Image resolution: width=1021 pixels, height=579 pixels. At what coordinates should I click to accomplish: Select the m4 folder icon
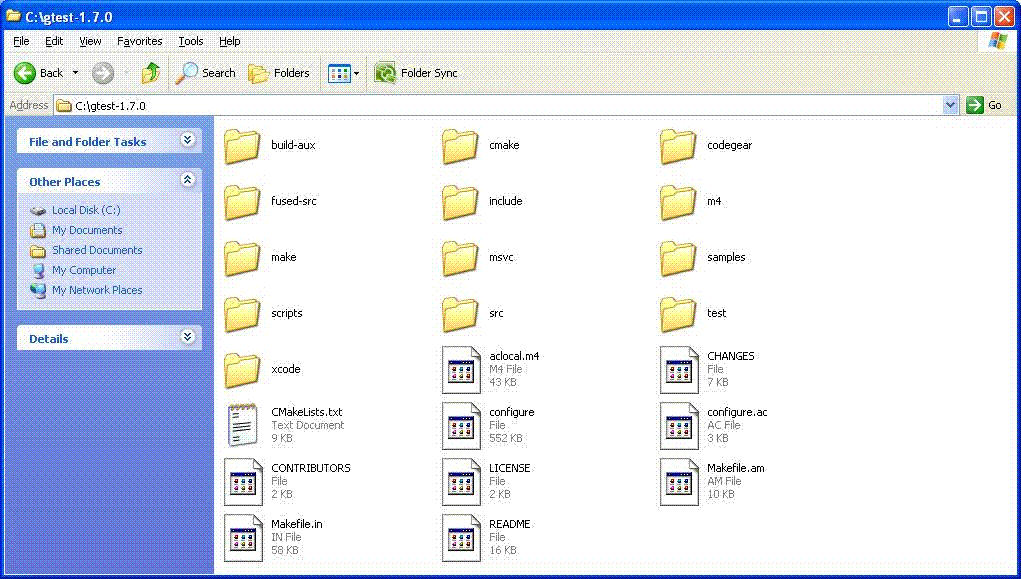point(678,202)
